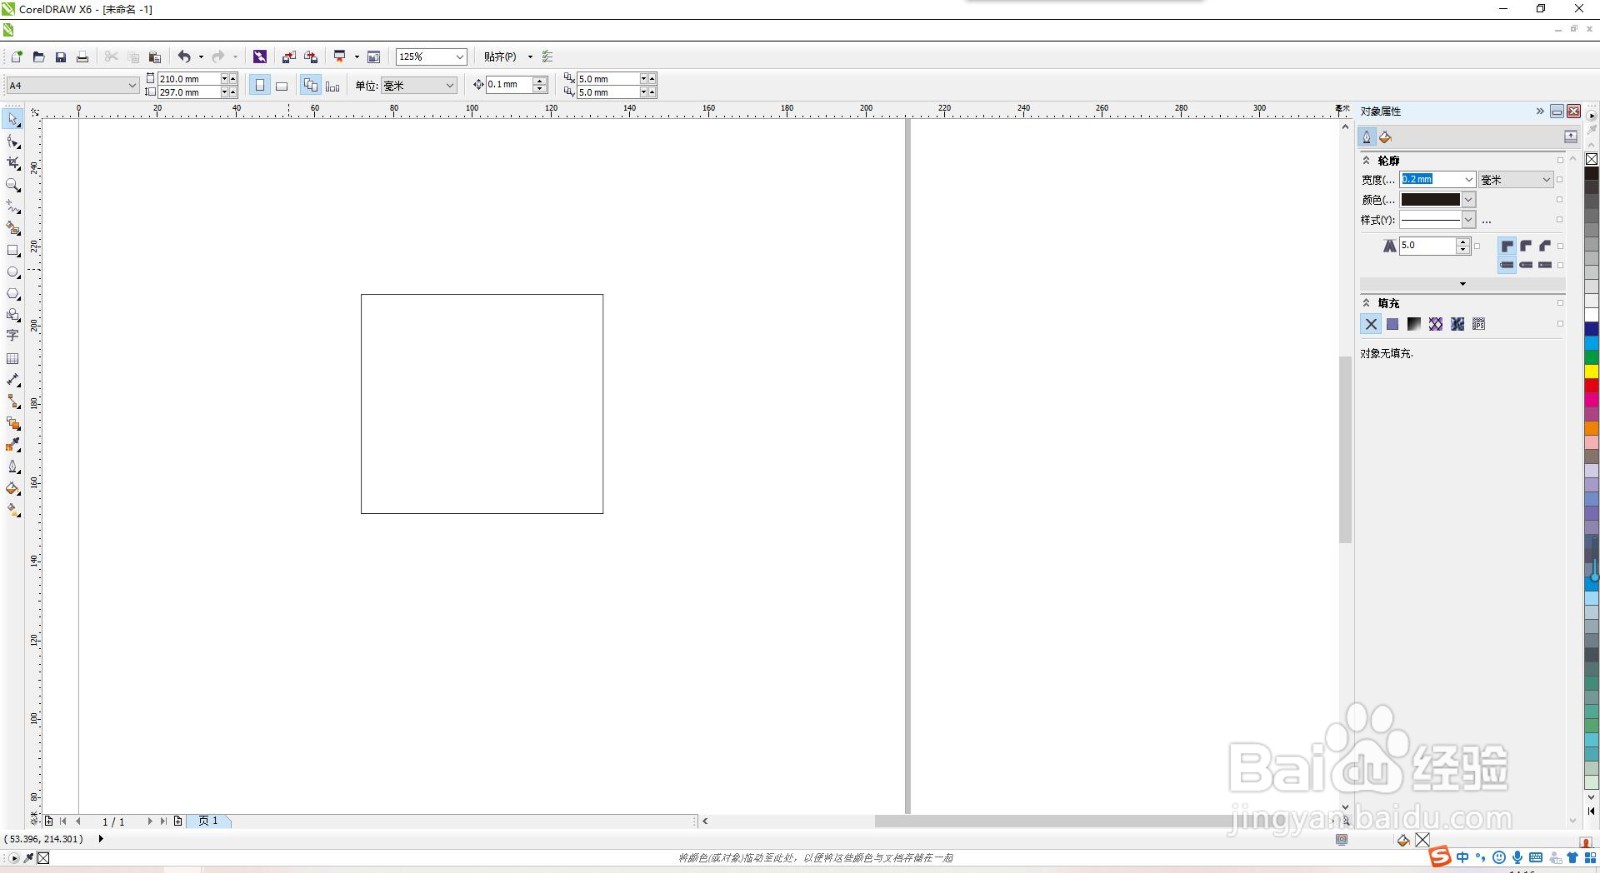Choose Texture fill type
Viewport: 1600px width, 873px height.
tap(1457, 324)
